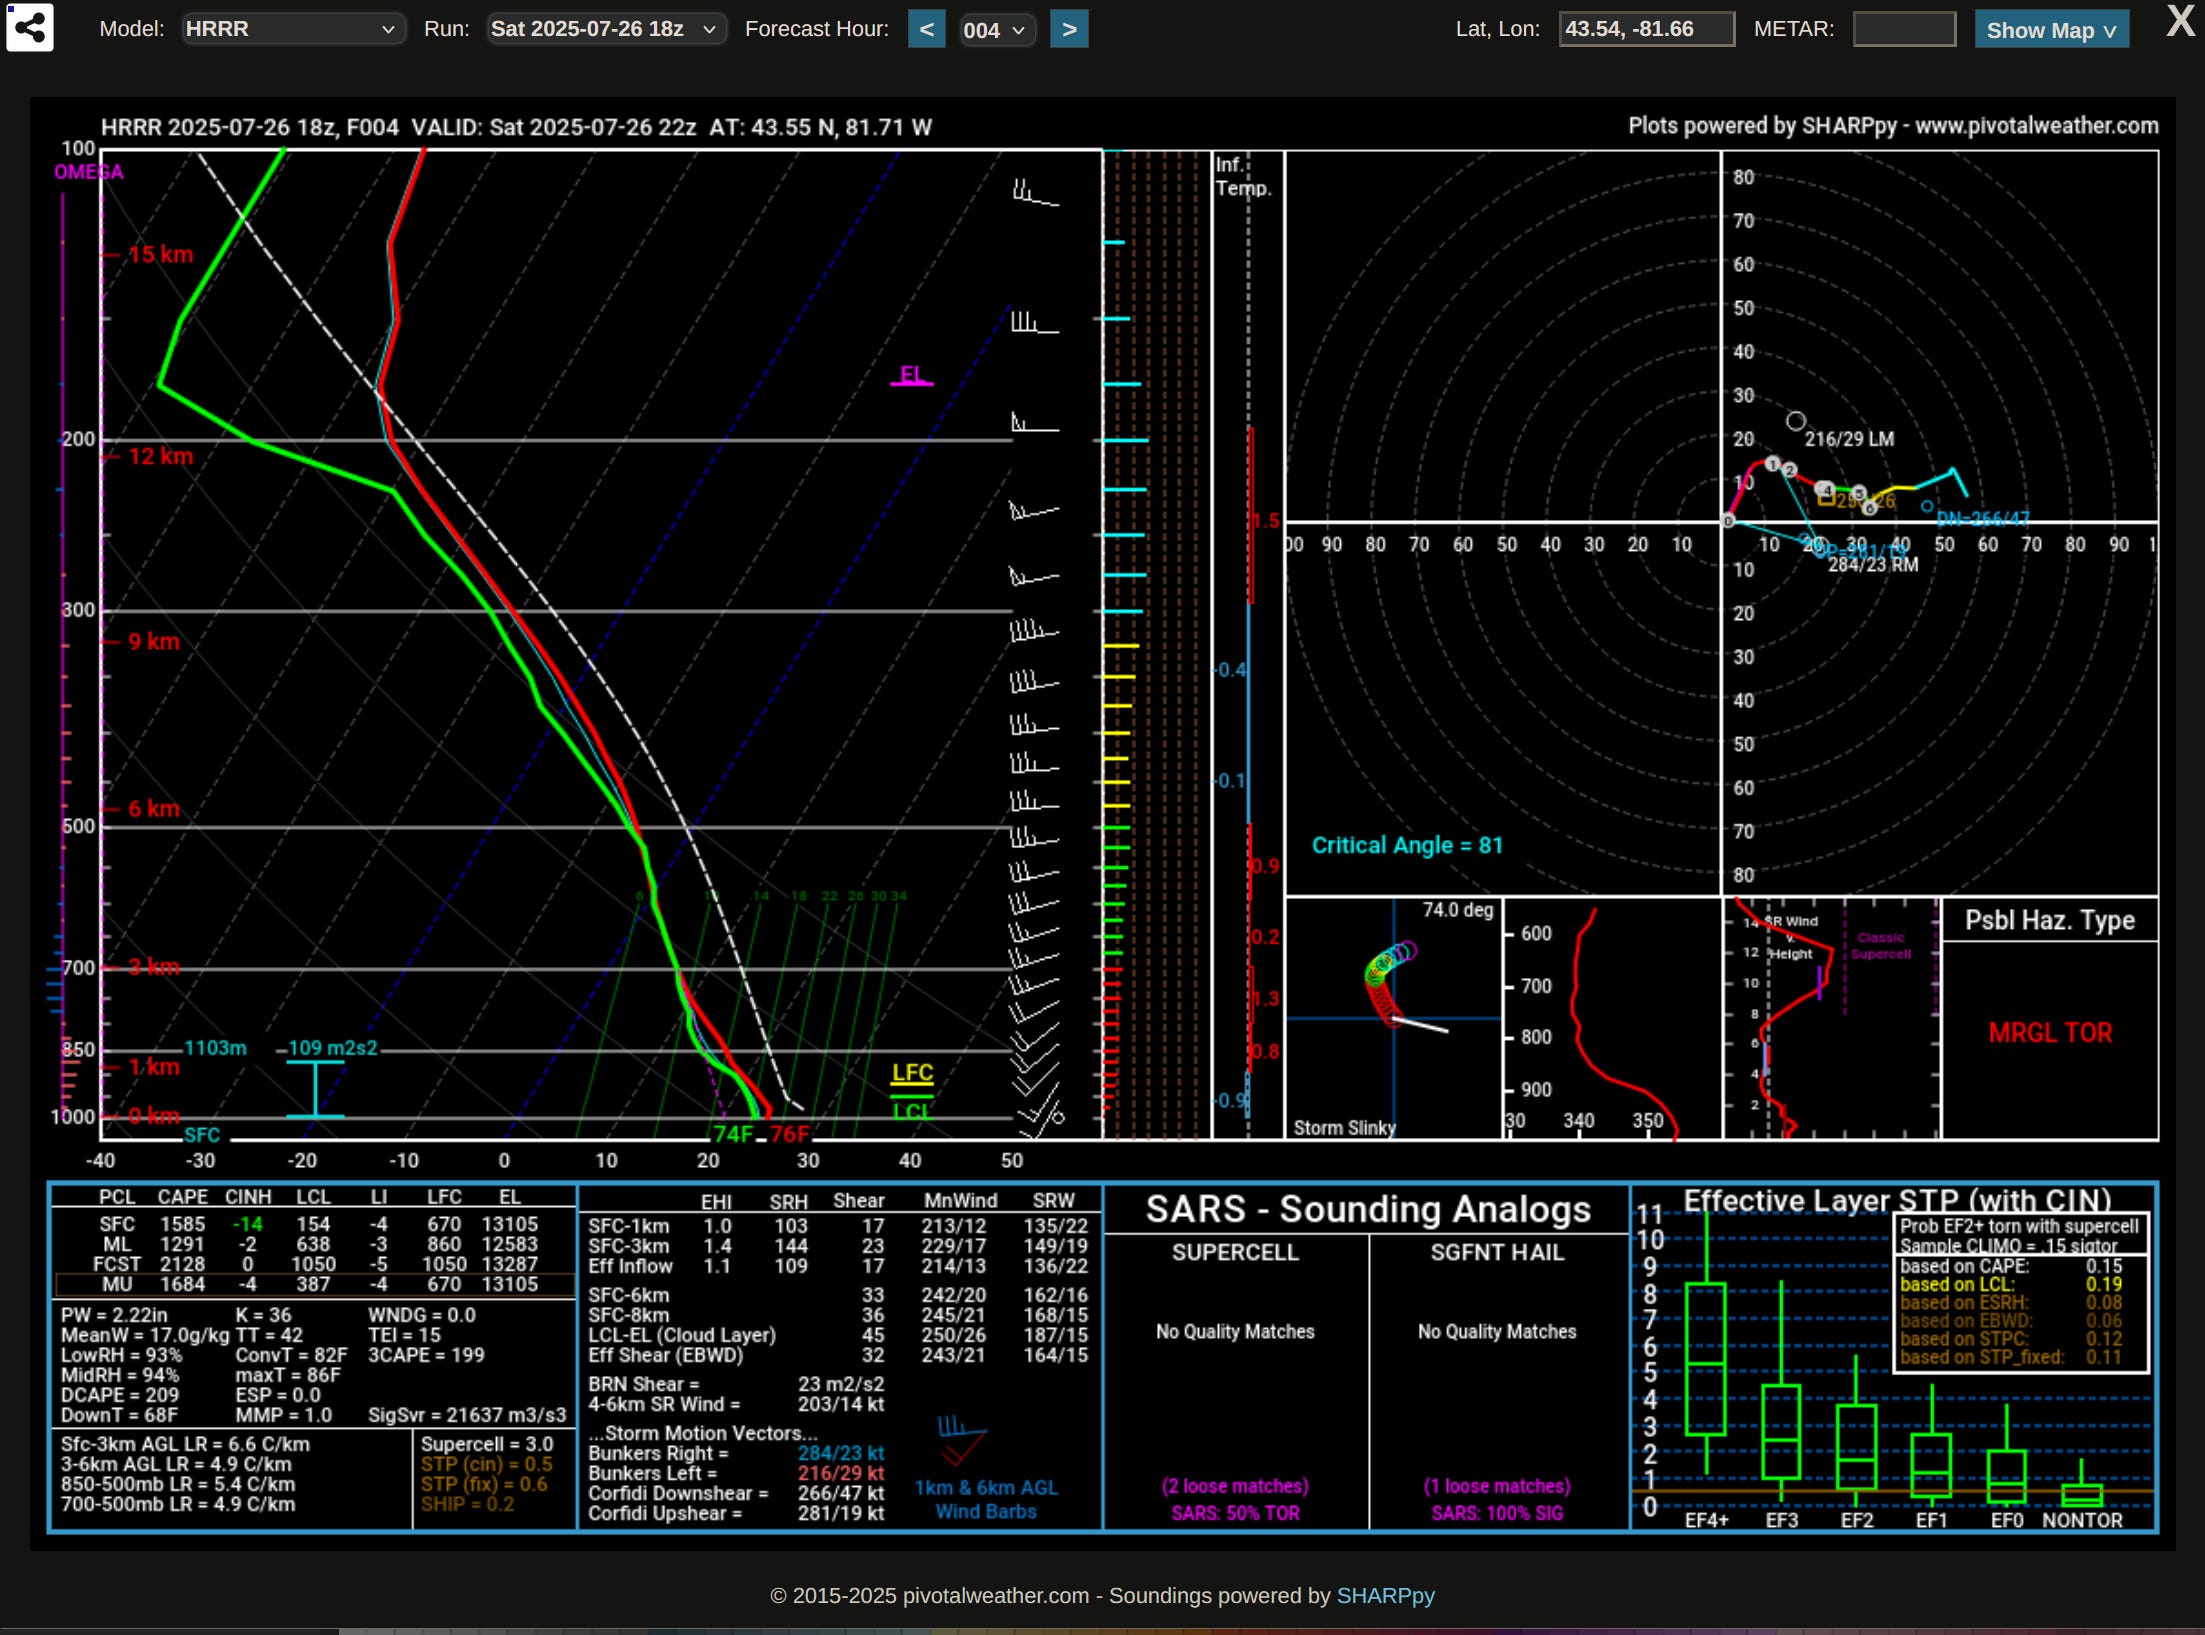Close the sounding viewer with X
2205x1635 pixels.
2180,22
